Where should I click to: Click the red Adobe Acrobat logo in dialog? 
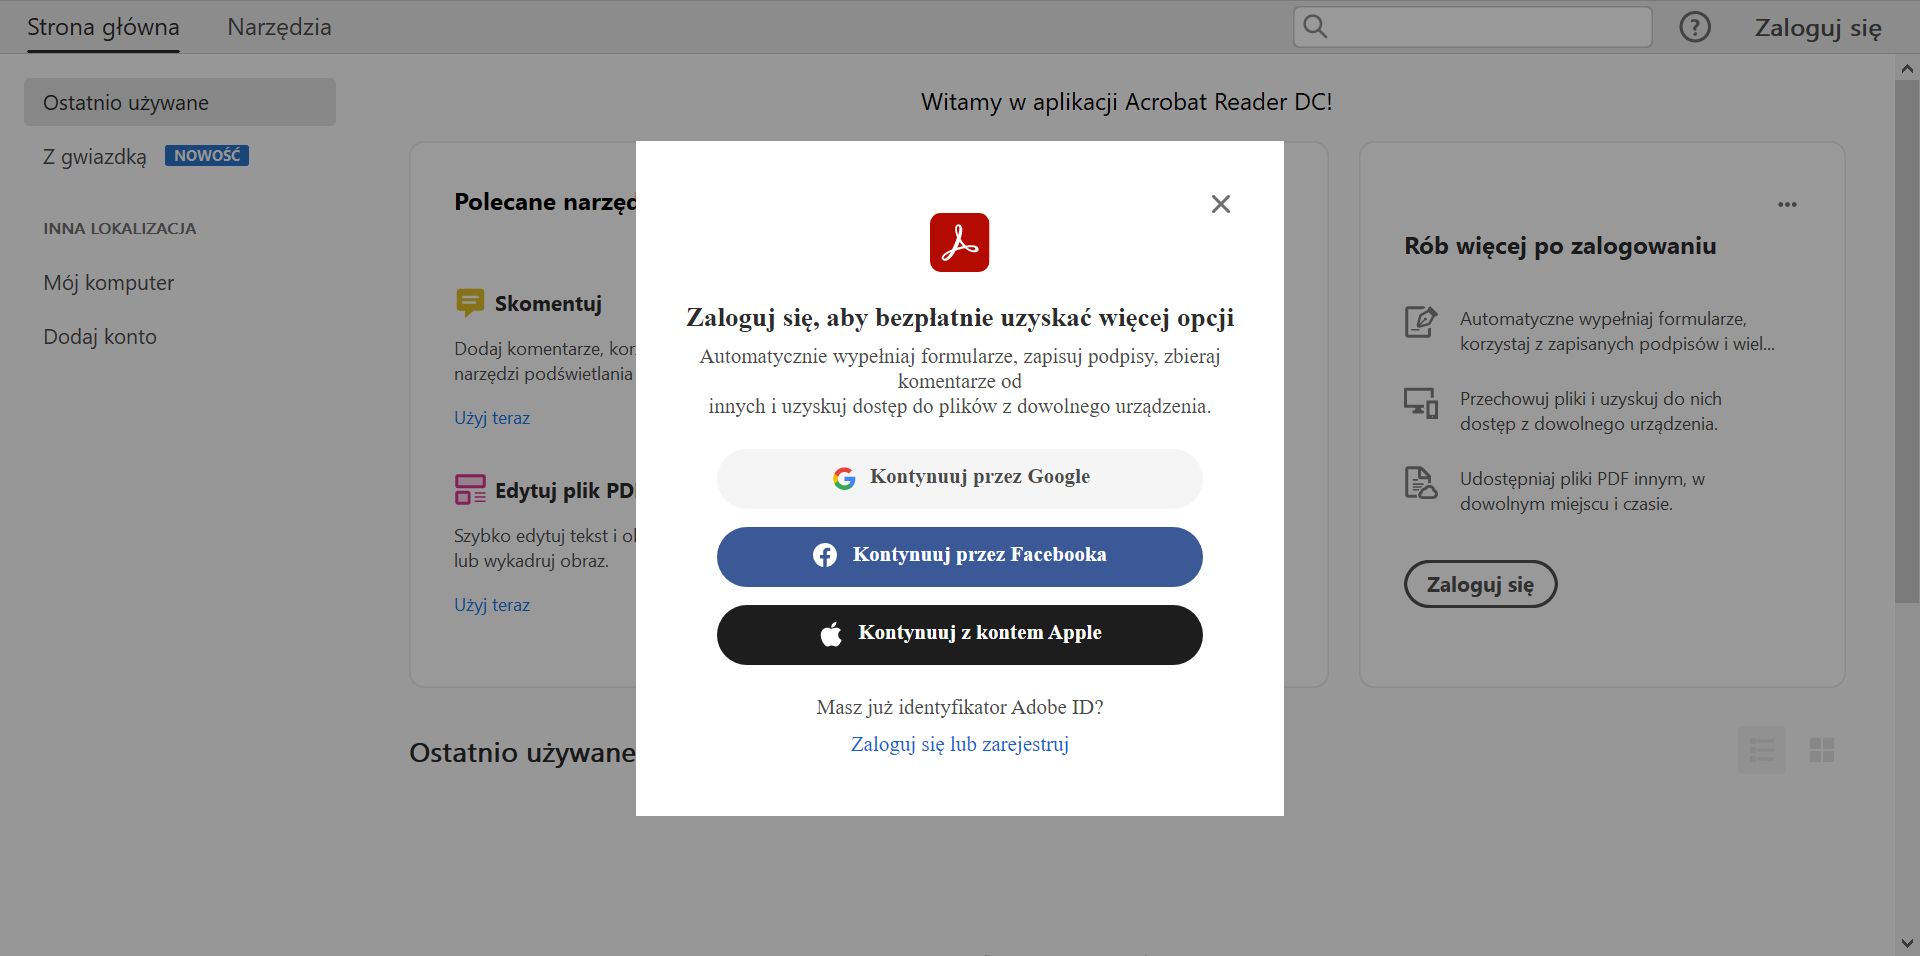(959, 241)
